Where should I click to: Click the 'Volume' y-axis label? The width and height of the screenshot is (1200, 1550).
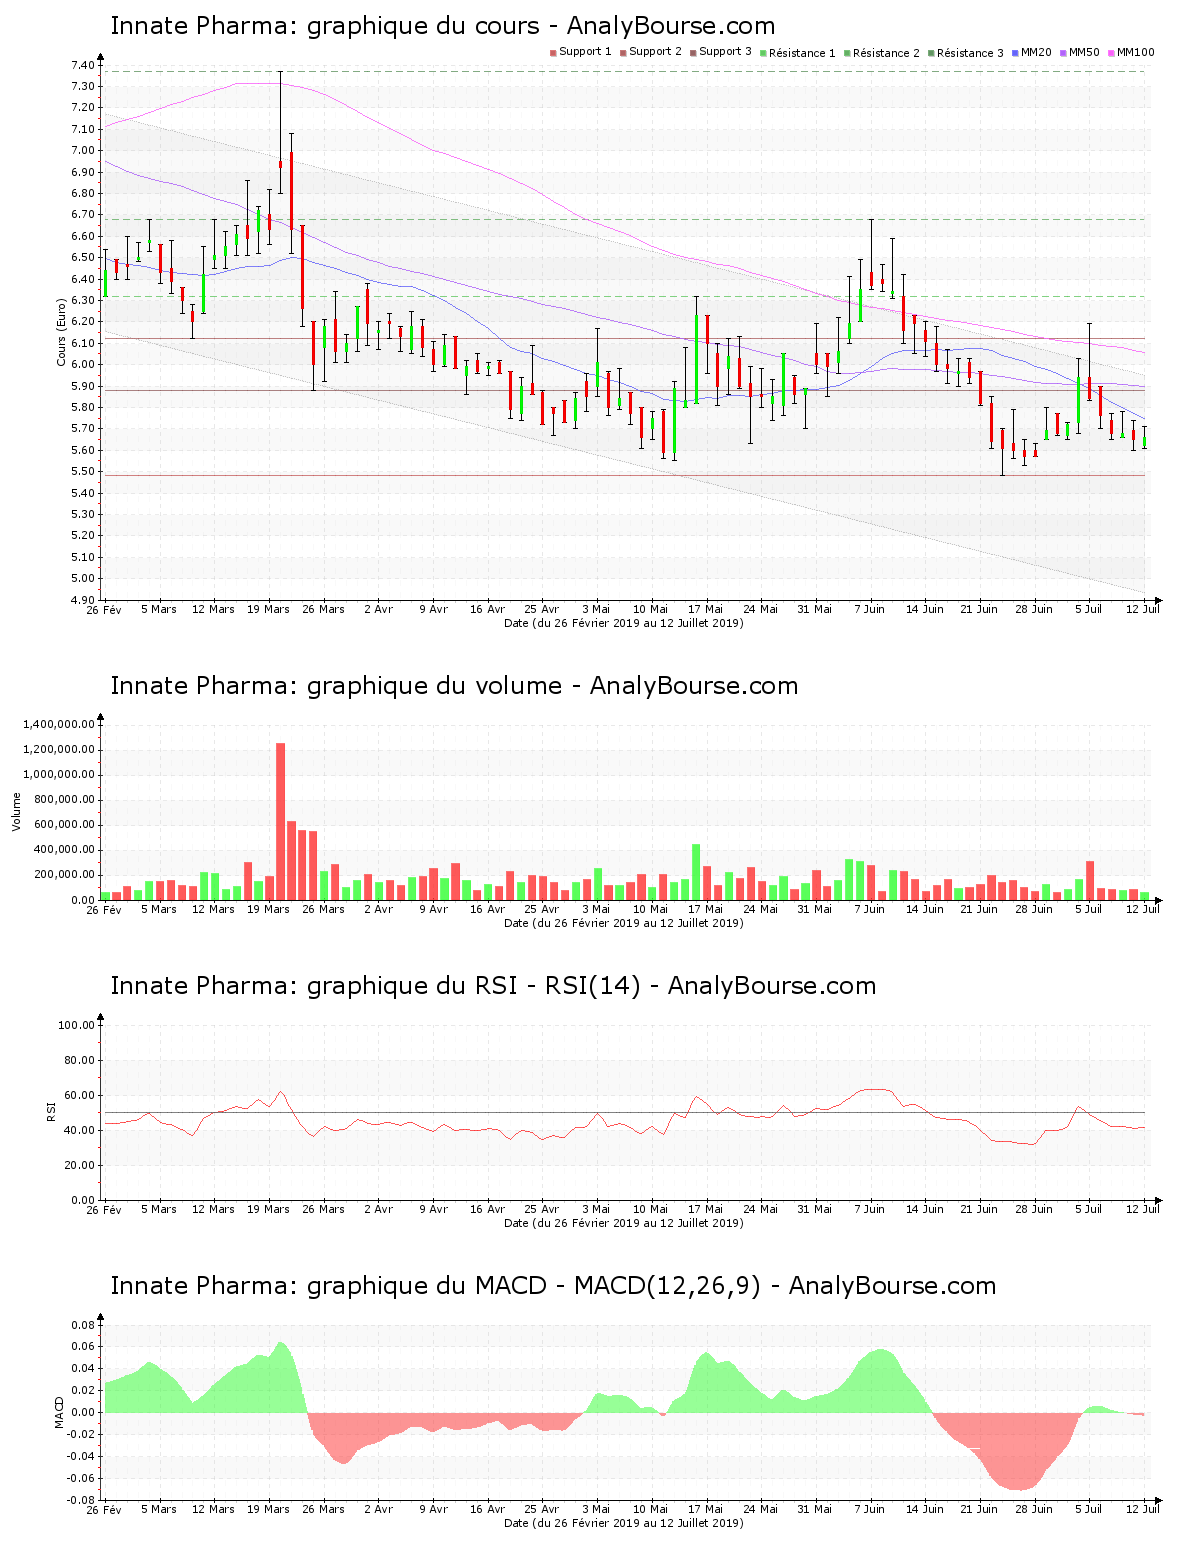[x=16, y=811]
